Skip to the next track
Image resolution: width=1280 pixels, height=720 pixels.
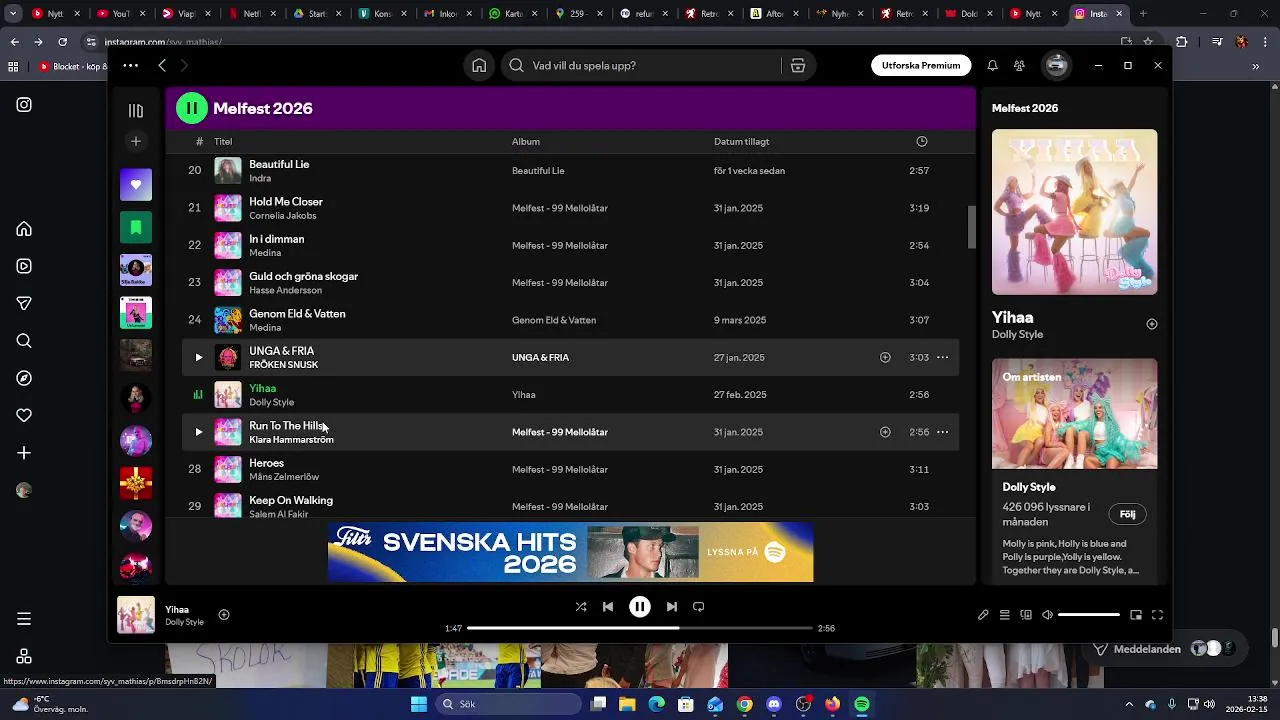point(672,606)
